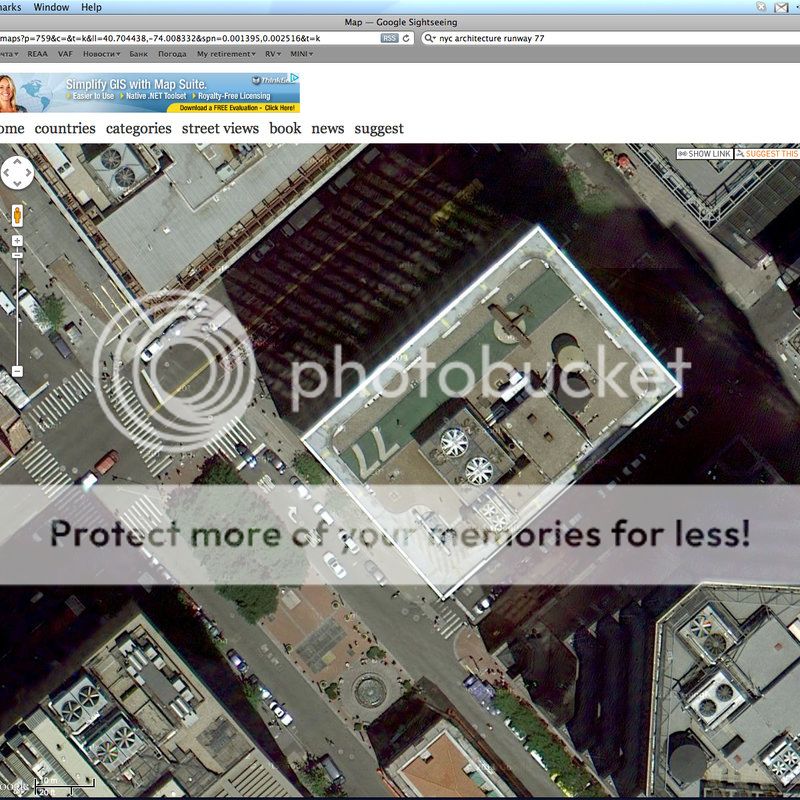Open the categories navigation link
The width and height of the screenshot is (800, 800).
[138, 128]
